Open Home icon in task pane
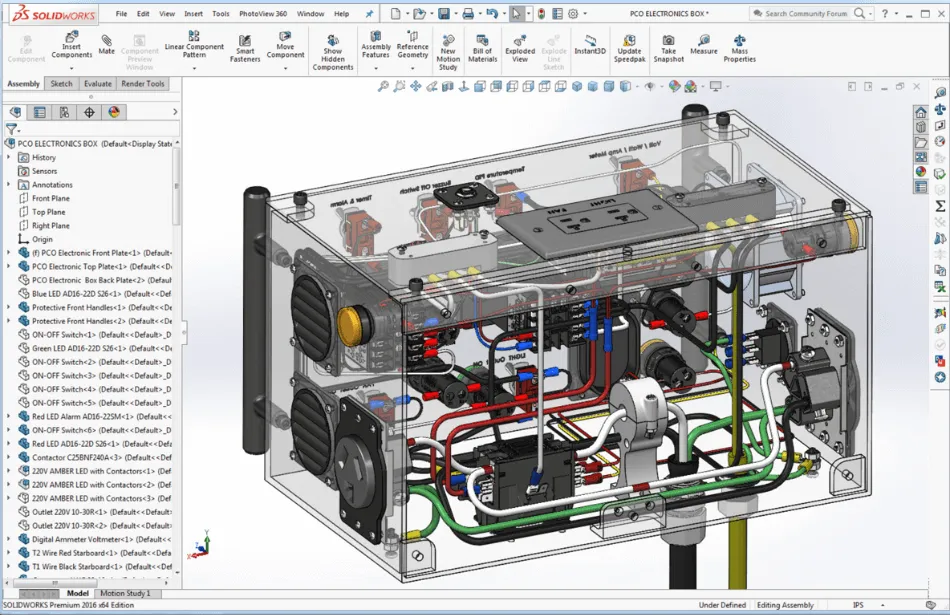This screenshot has width=950, height=615. (x=921, y=112)
